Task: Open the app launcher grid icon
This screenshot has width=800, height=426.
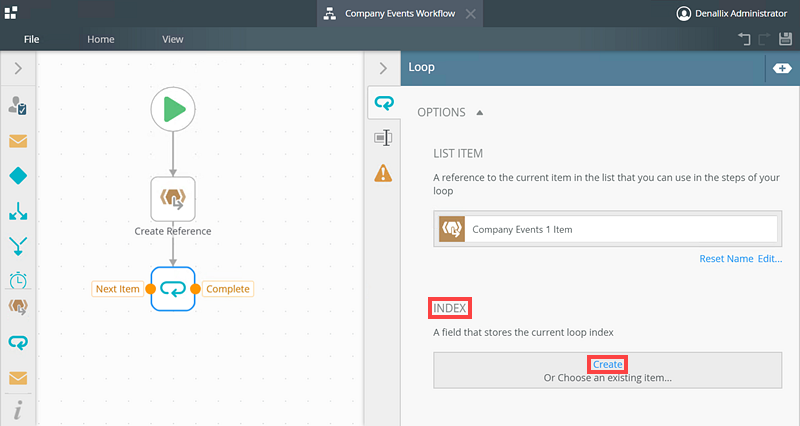Action: pos(11,13)
